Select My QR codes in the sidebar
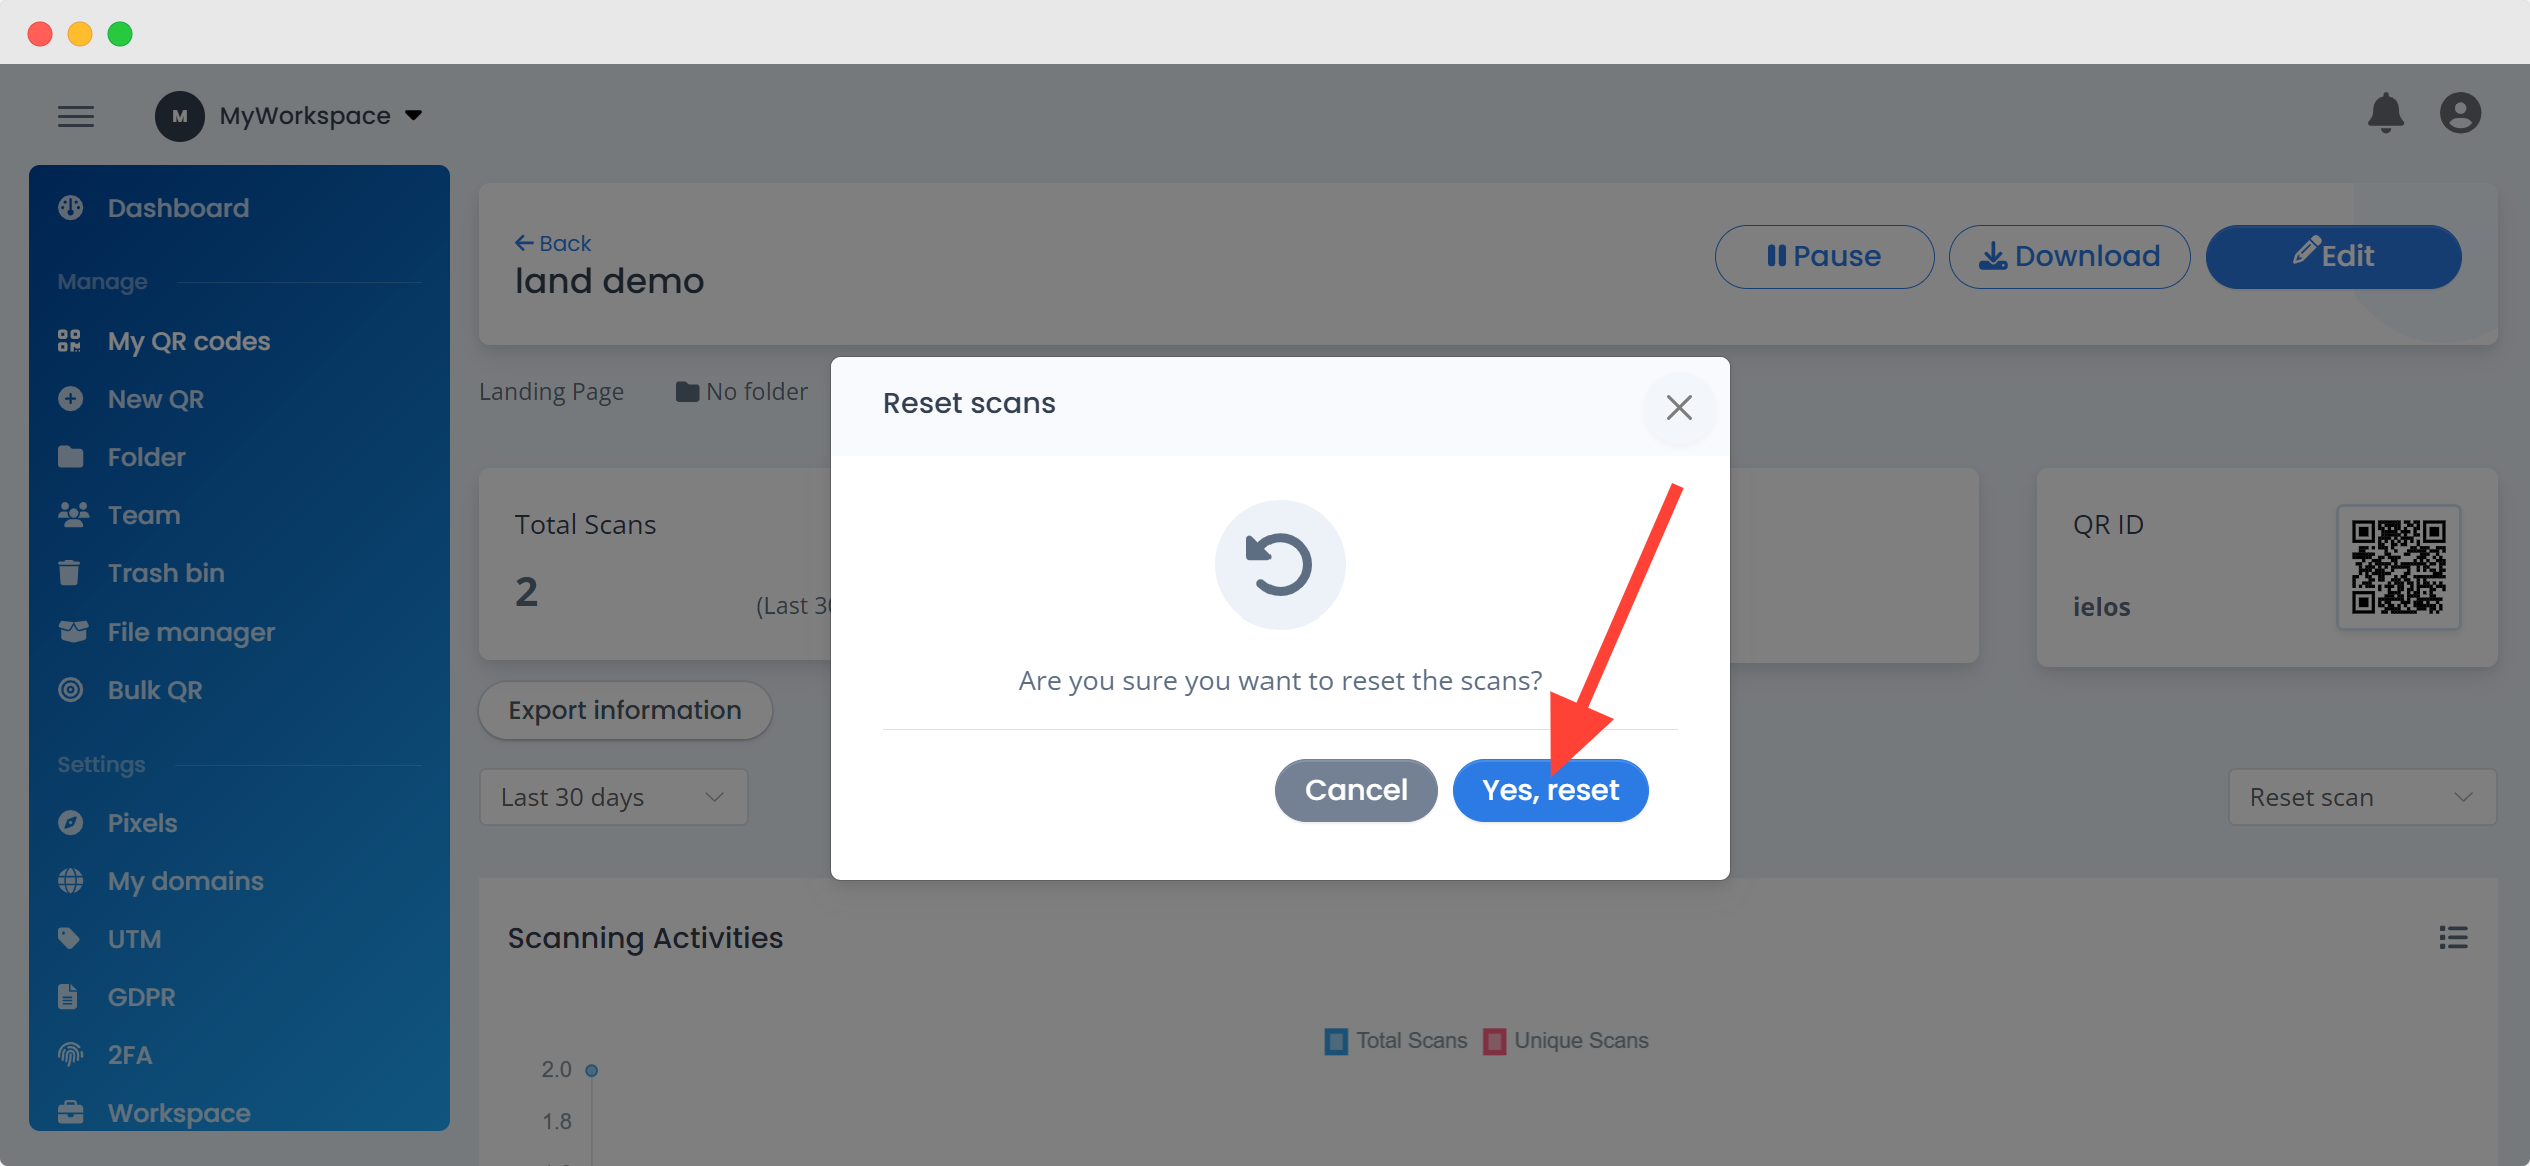Screen dimensions: 2530x1166 (x=188, y=340)
